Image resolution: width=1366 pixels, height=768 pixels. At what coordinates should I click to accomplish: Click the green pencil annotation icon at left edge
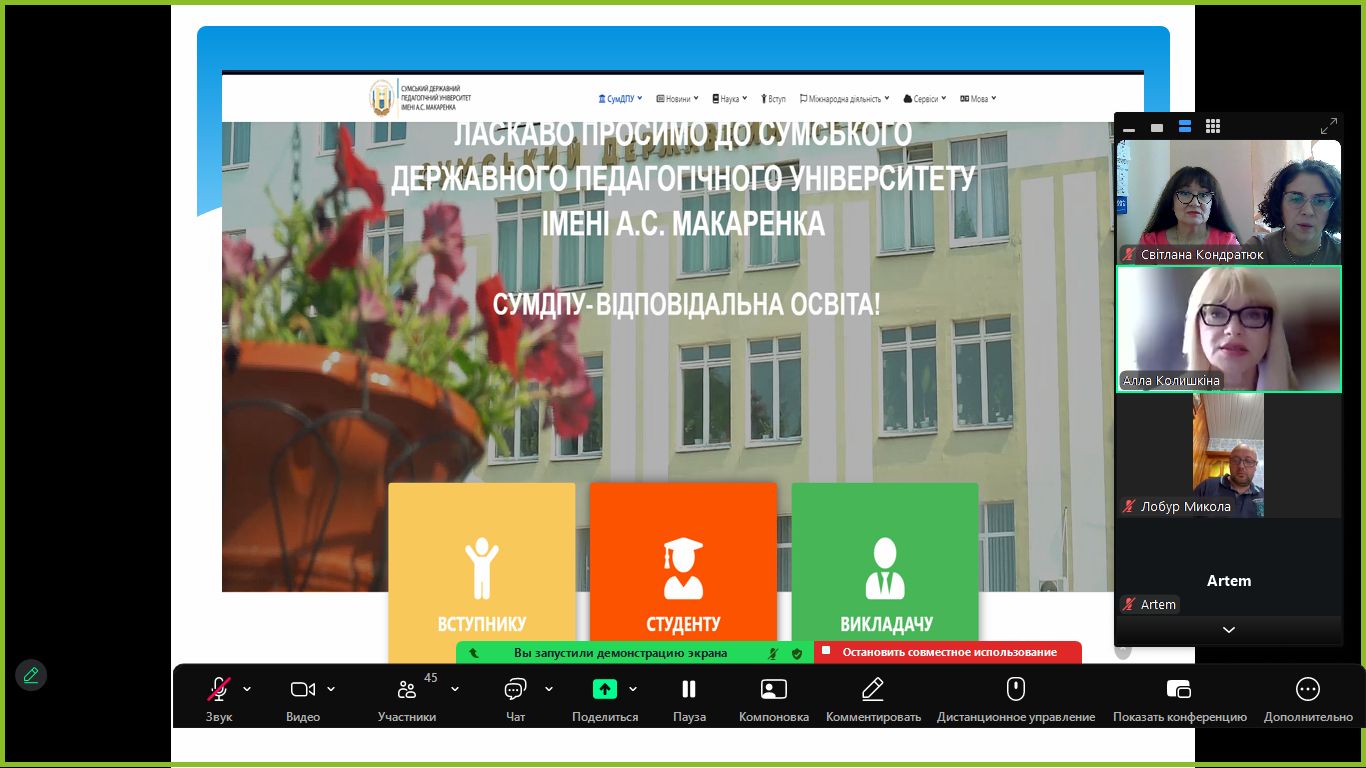coord(31,675)
